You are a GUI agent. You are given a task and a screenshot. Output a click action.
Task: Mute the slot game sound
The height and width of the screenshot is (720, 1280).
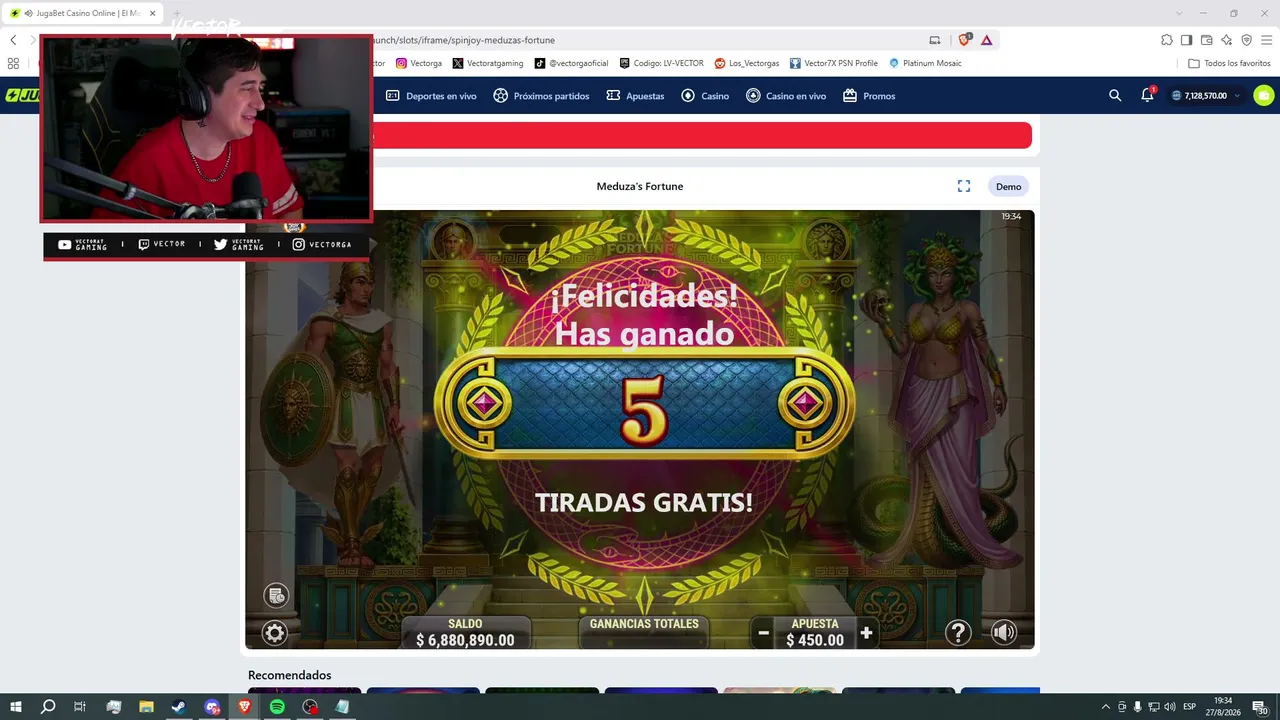pyautogui.click(x=1004, y=632)
